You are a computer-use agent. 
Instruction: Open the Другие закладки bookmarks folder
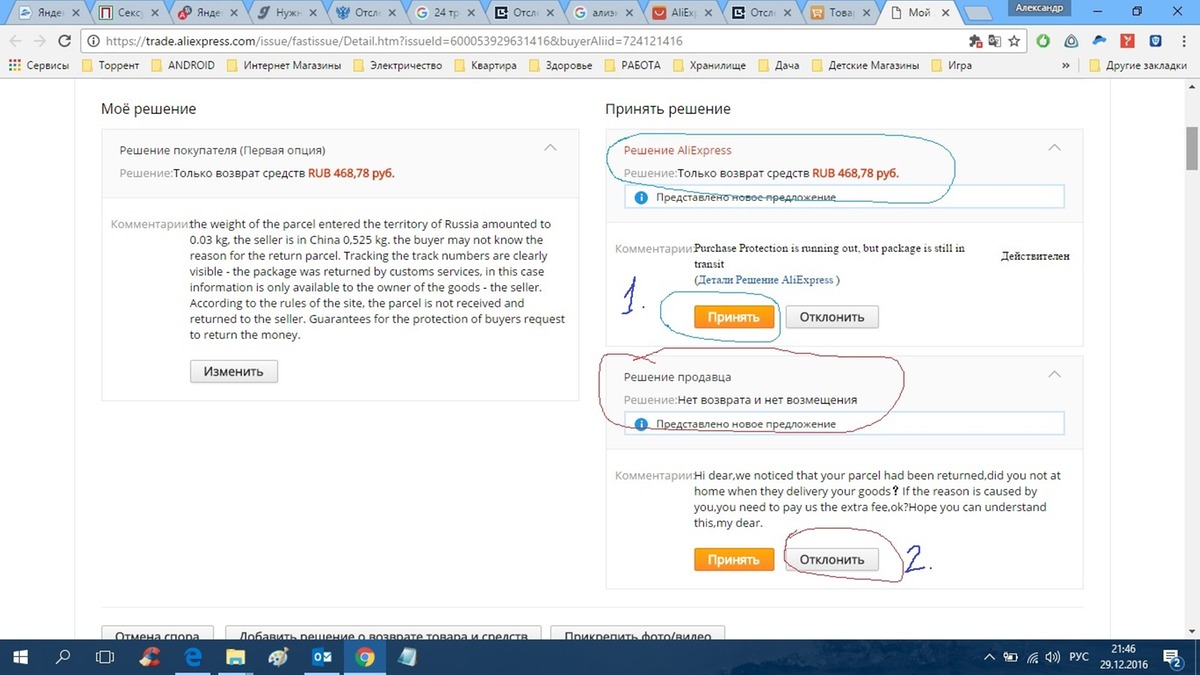[x=1136, y=65]
